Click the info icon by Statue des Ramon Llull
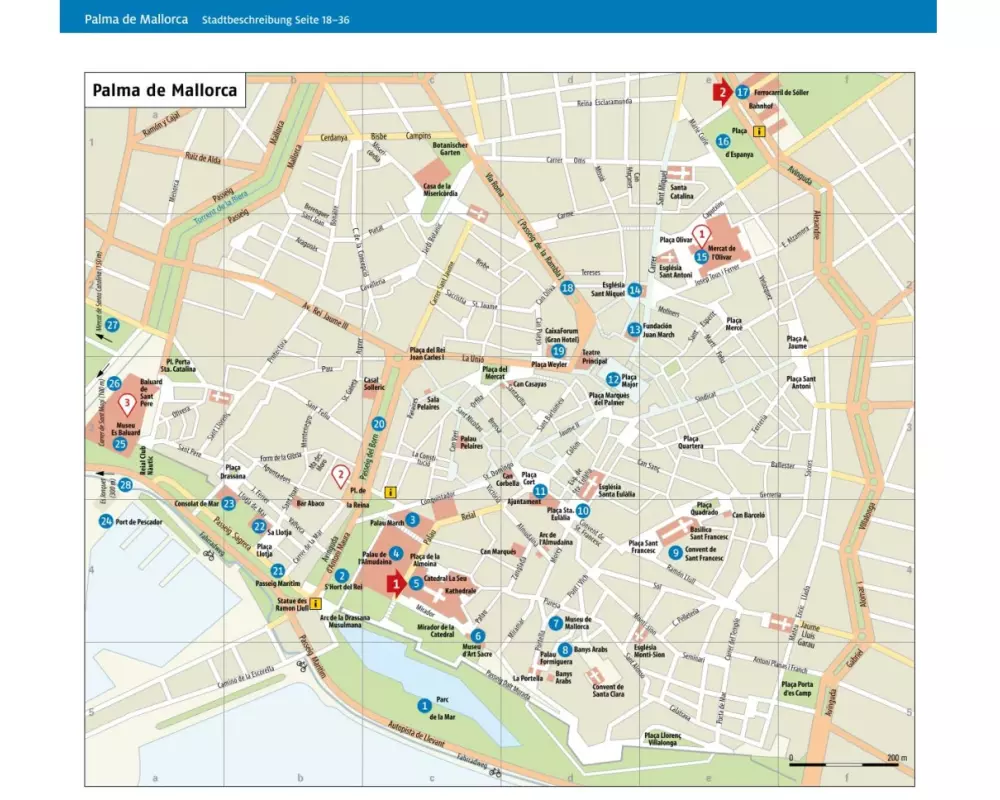 pyautogui.click(x=315, y=603)
